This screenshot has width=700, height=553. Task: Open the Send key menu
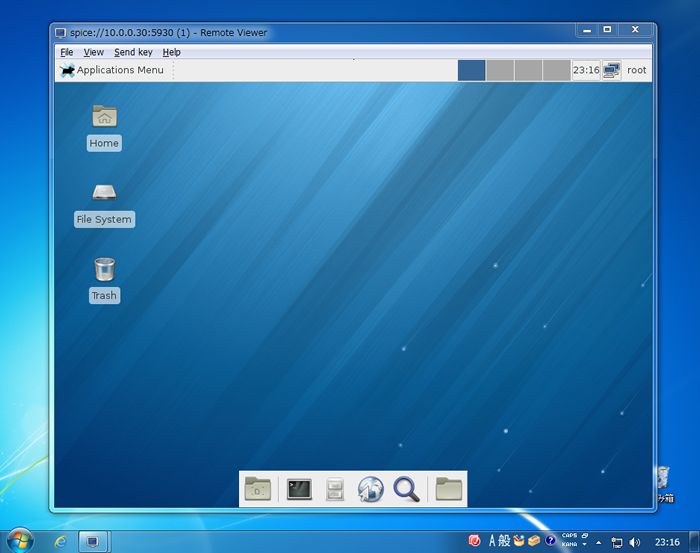(133, 52)
